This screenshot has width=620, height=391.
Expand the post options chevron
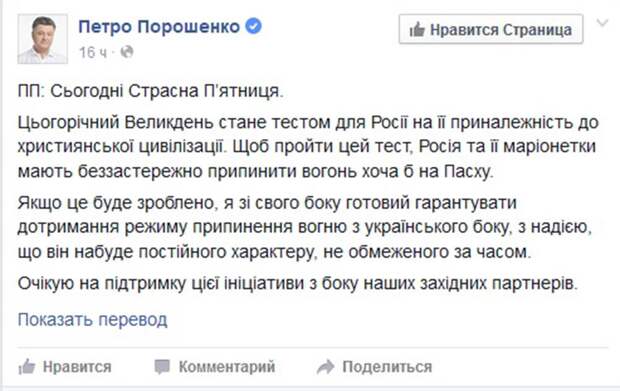(603, 23)
